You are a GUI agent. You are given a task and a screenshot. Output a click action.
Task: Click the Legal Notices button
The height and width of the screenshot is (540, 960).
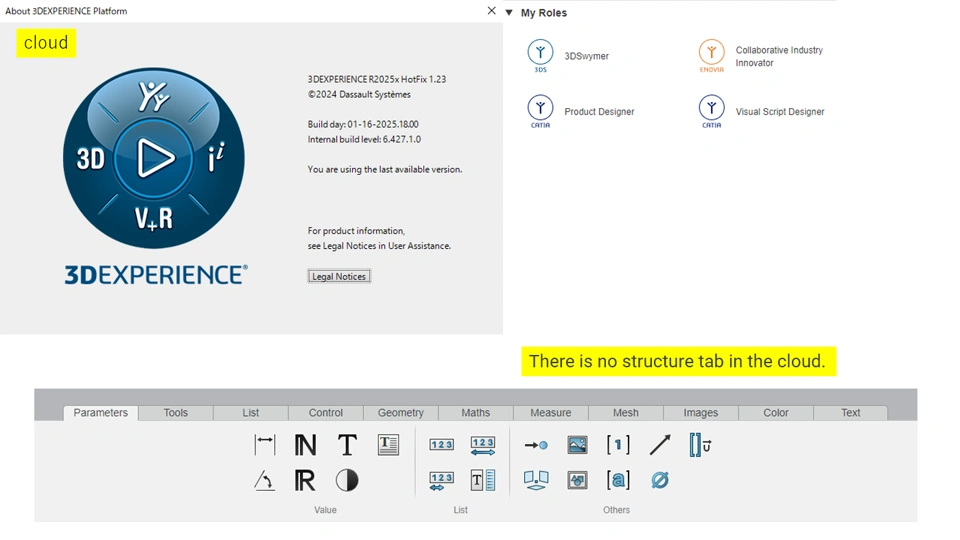point(339,277)
